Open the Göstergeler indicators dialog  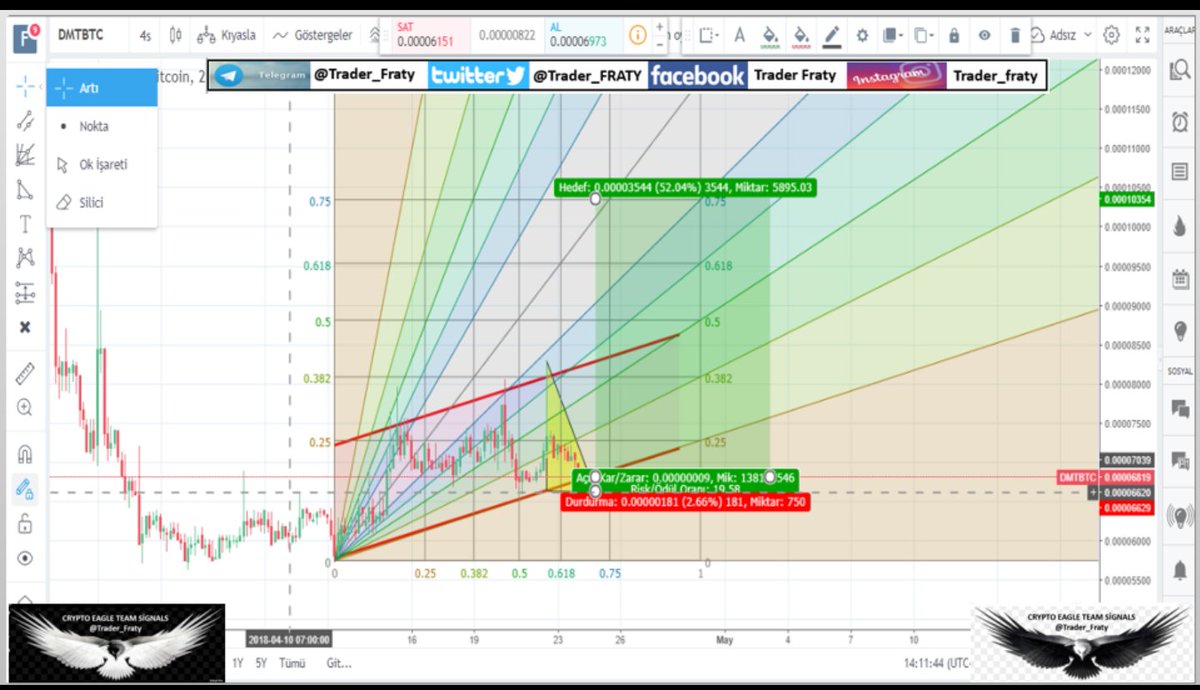pyautogui.click(x=312, y=35)
